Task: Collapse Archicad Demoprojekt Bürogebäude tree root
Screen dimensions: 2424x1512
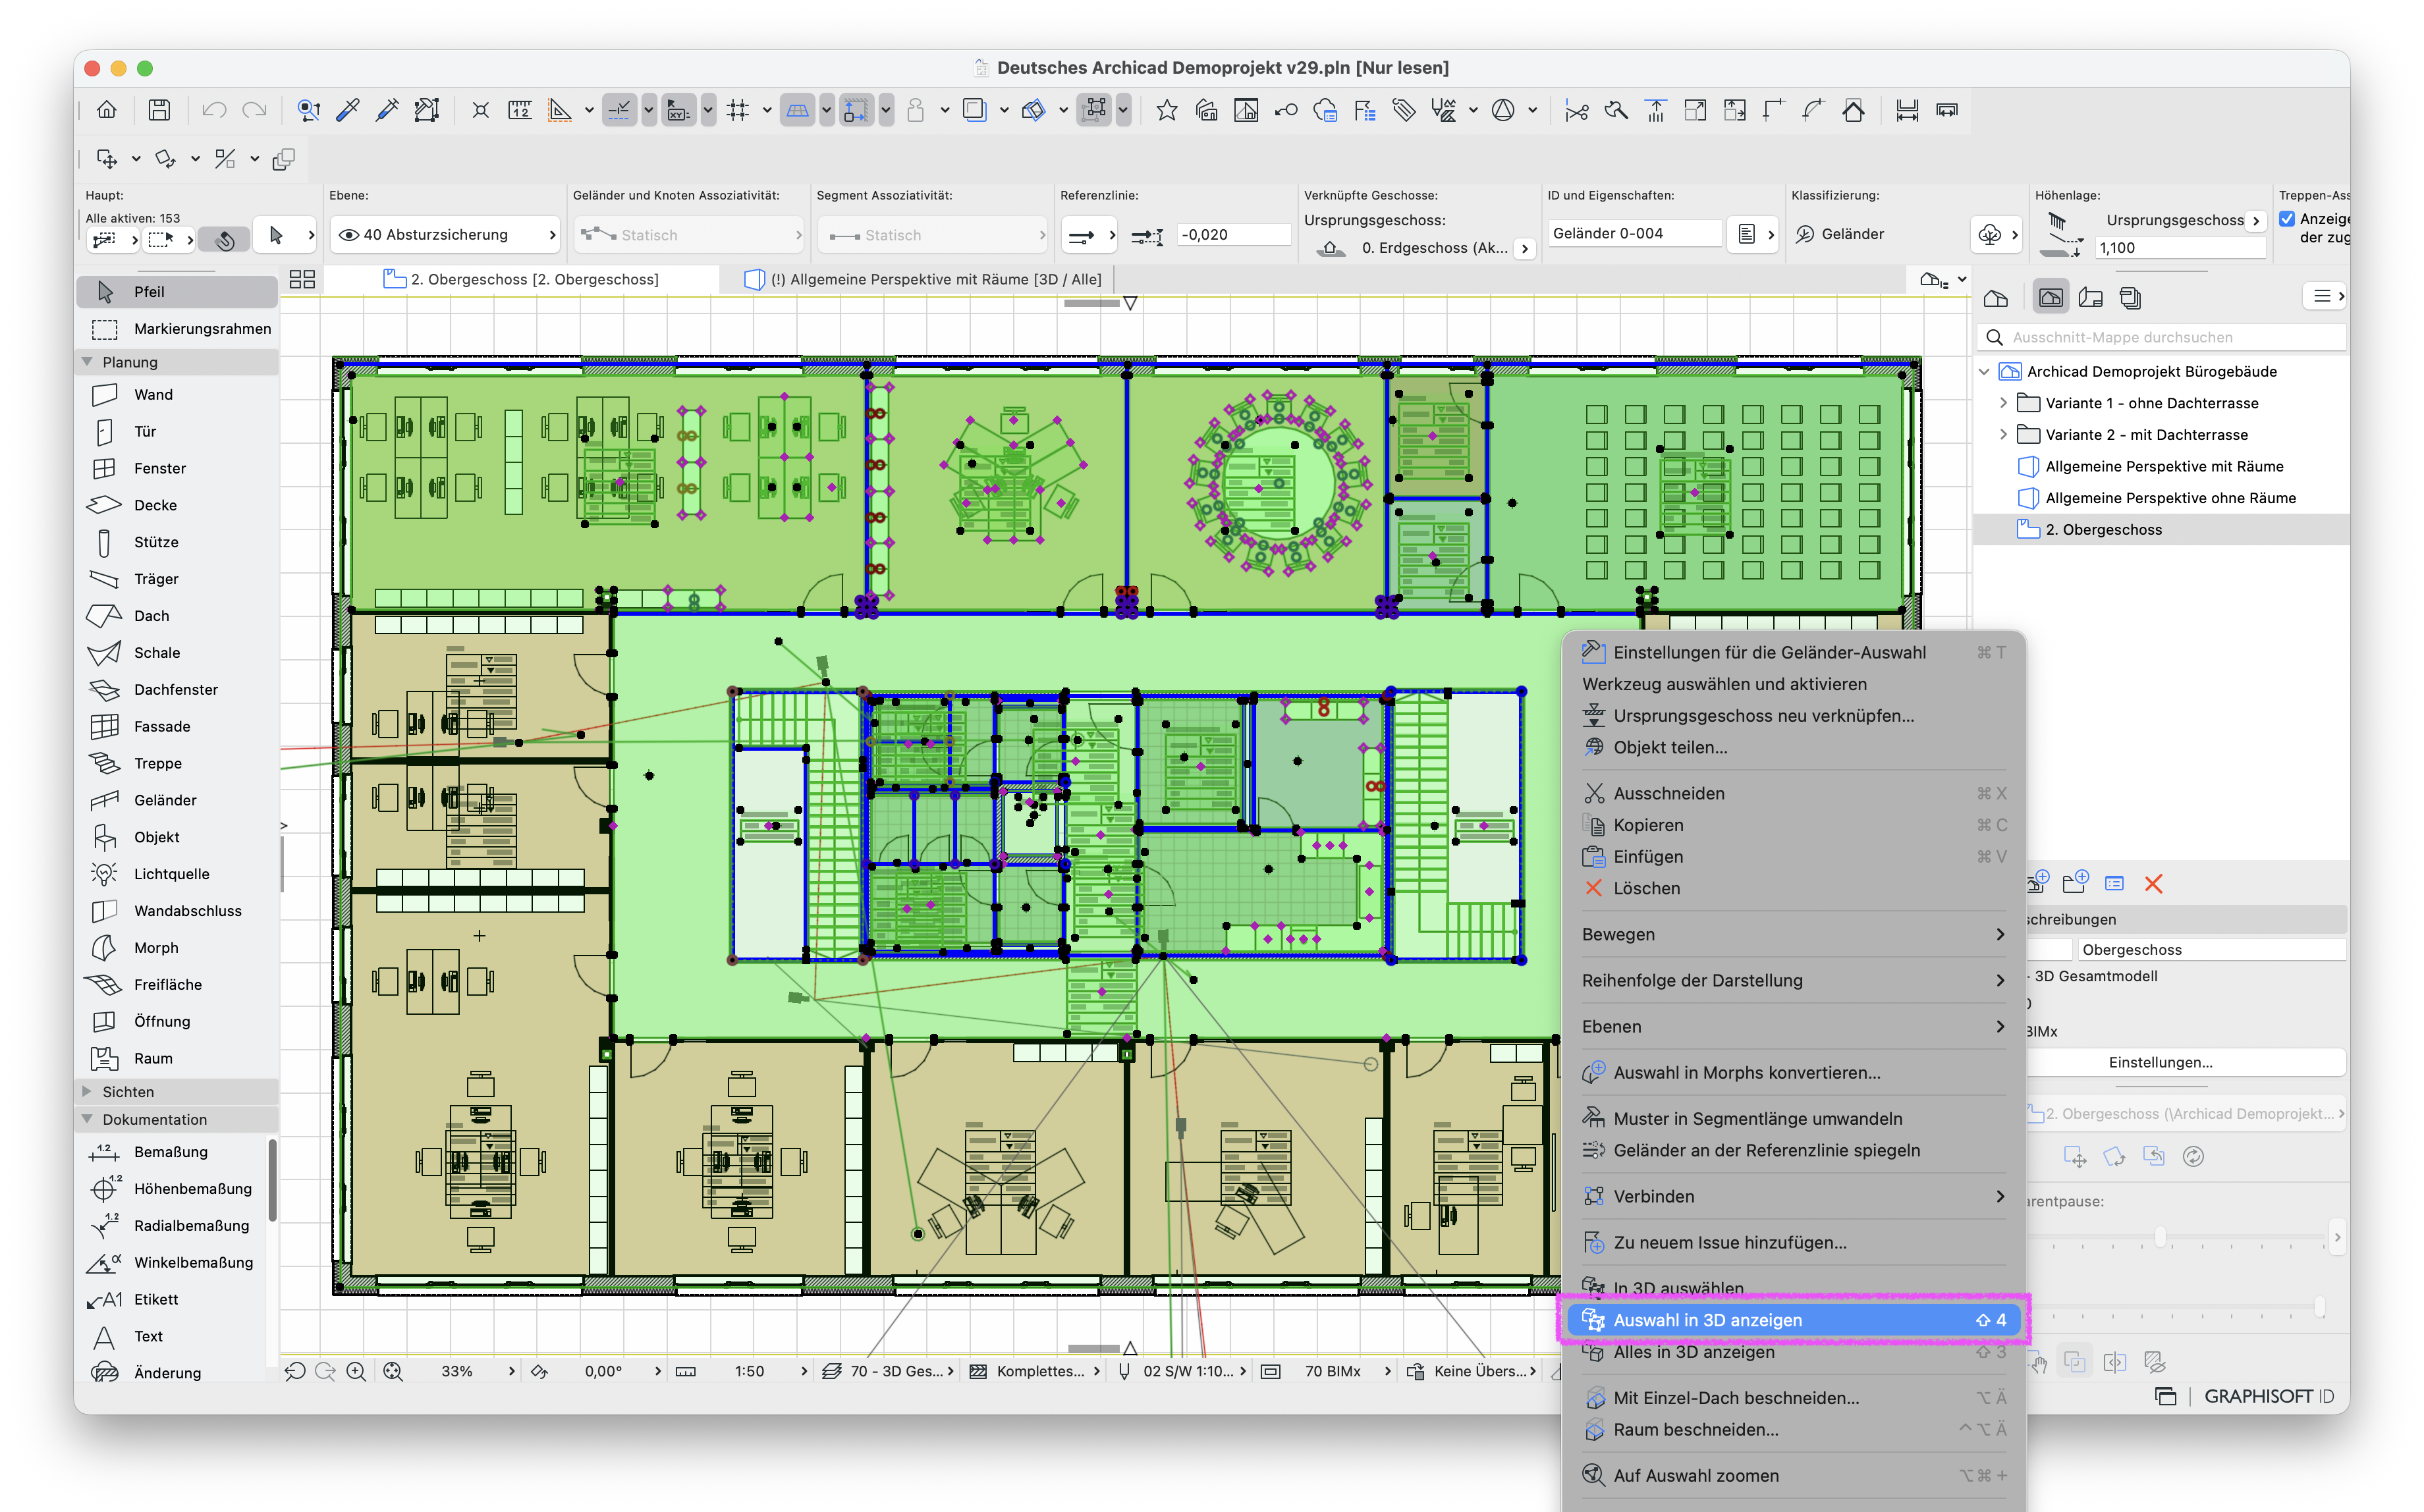Action: coord(1985,371)
